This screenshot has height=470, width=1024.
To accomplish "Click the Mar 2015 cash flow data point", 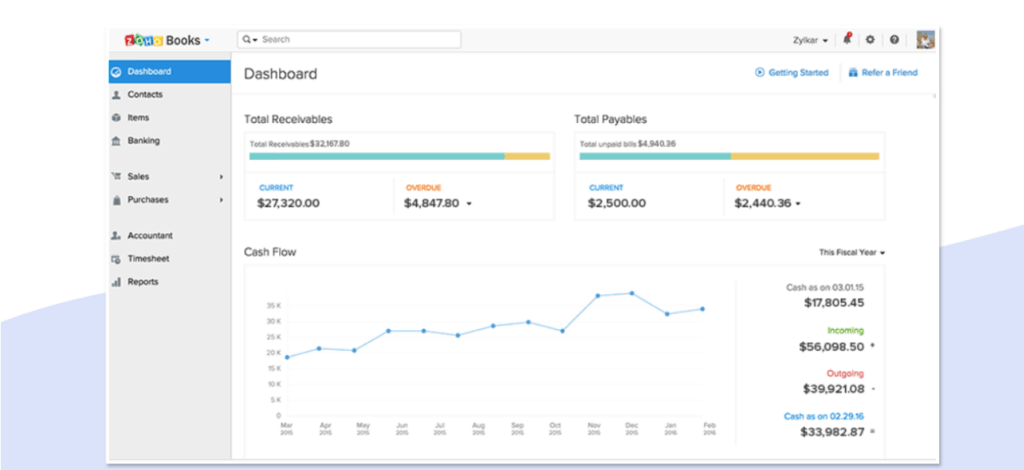I will 287,357.
